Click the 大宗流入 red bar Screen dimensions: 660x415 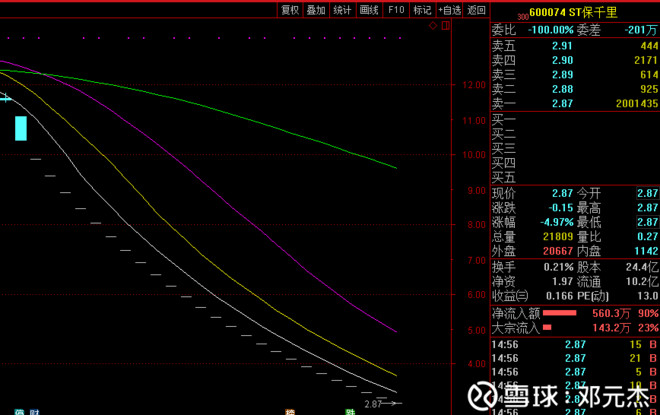click(x=547, y=327)
